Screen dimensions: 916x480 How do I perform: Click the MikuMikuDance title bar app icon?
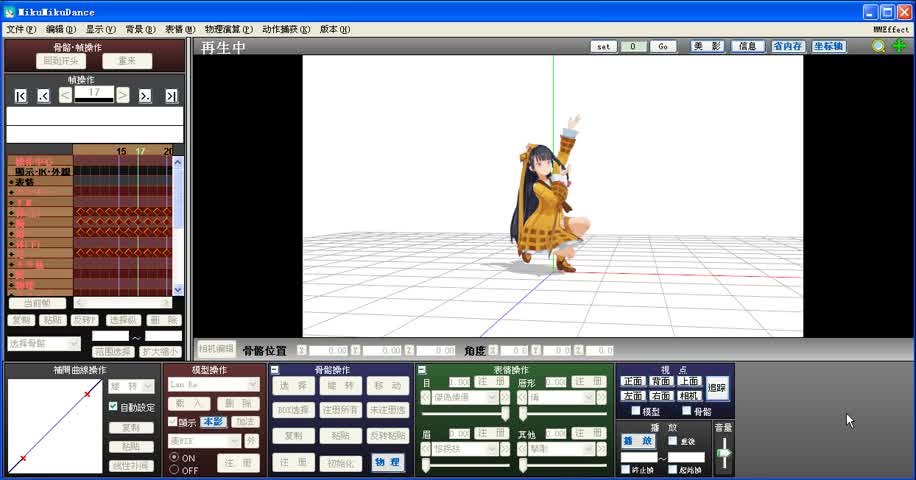9,12
